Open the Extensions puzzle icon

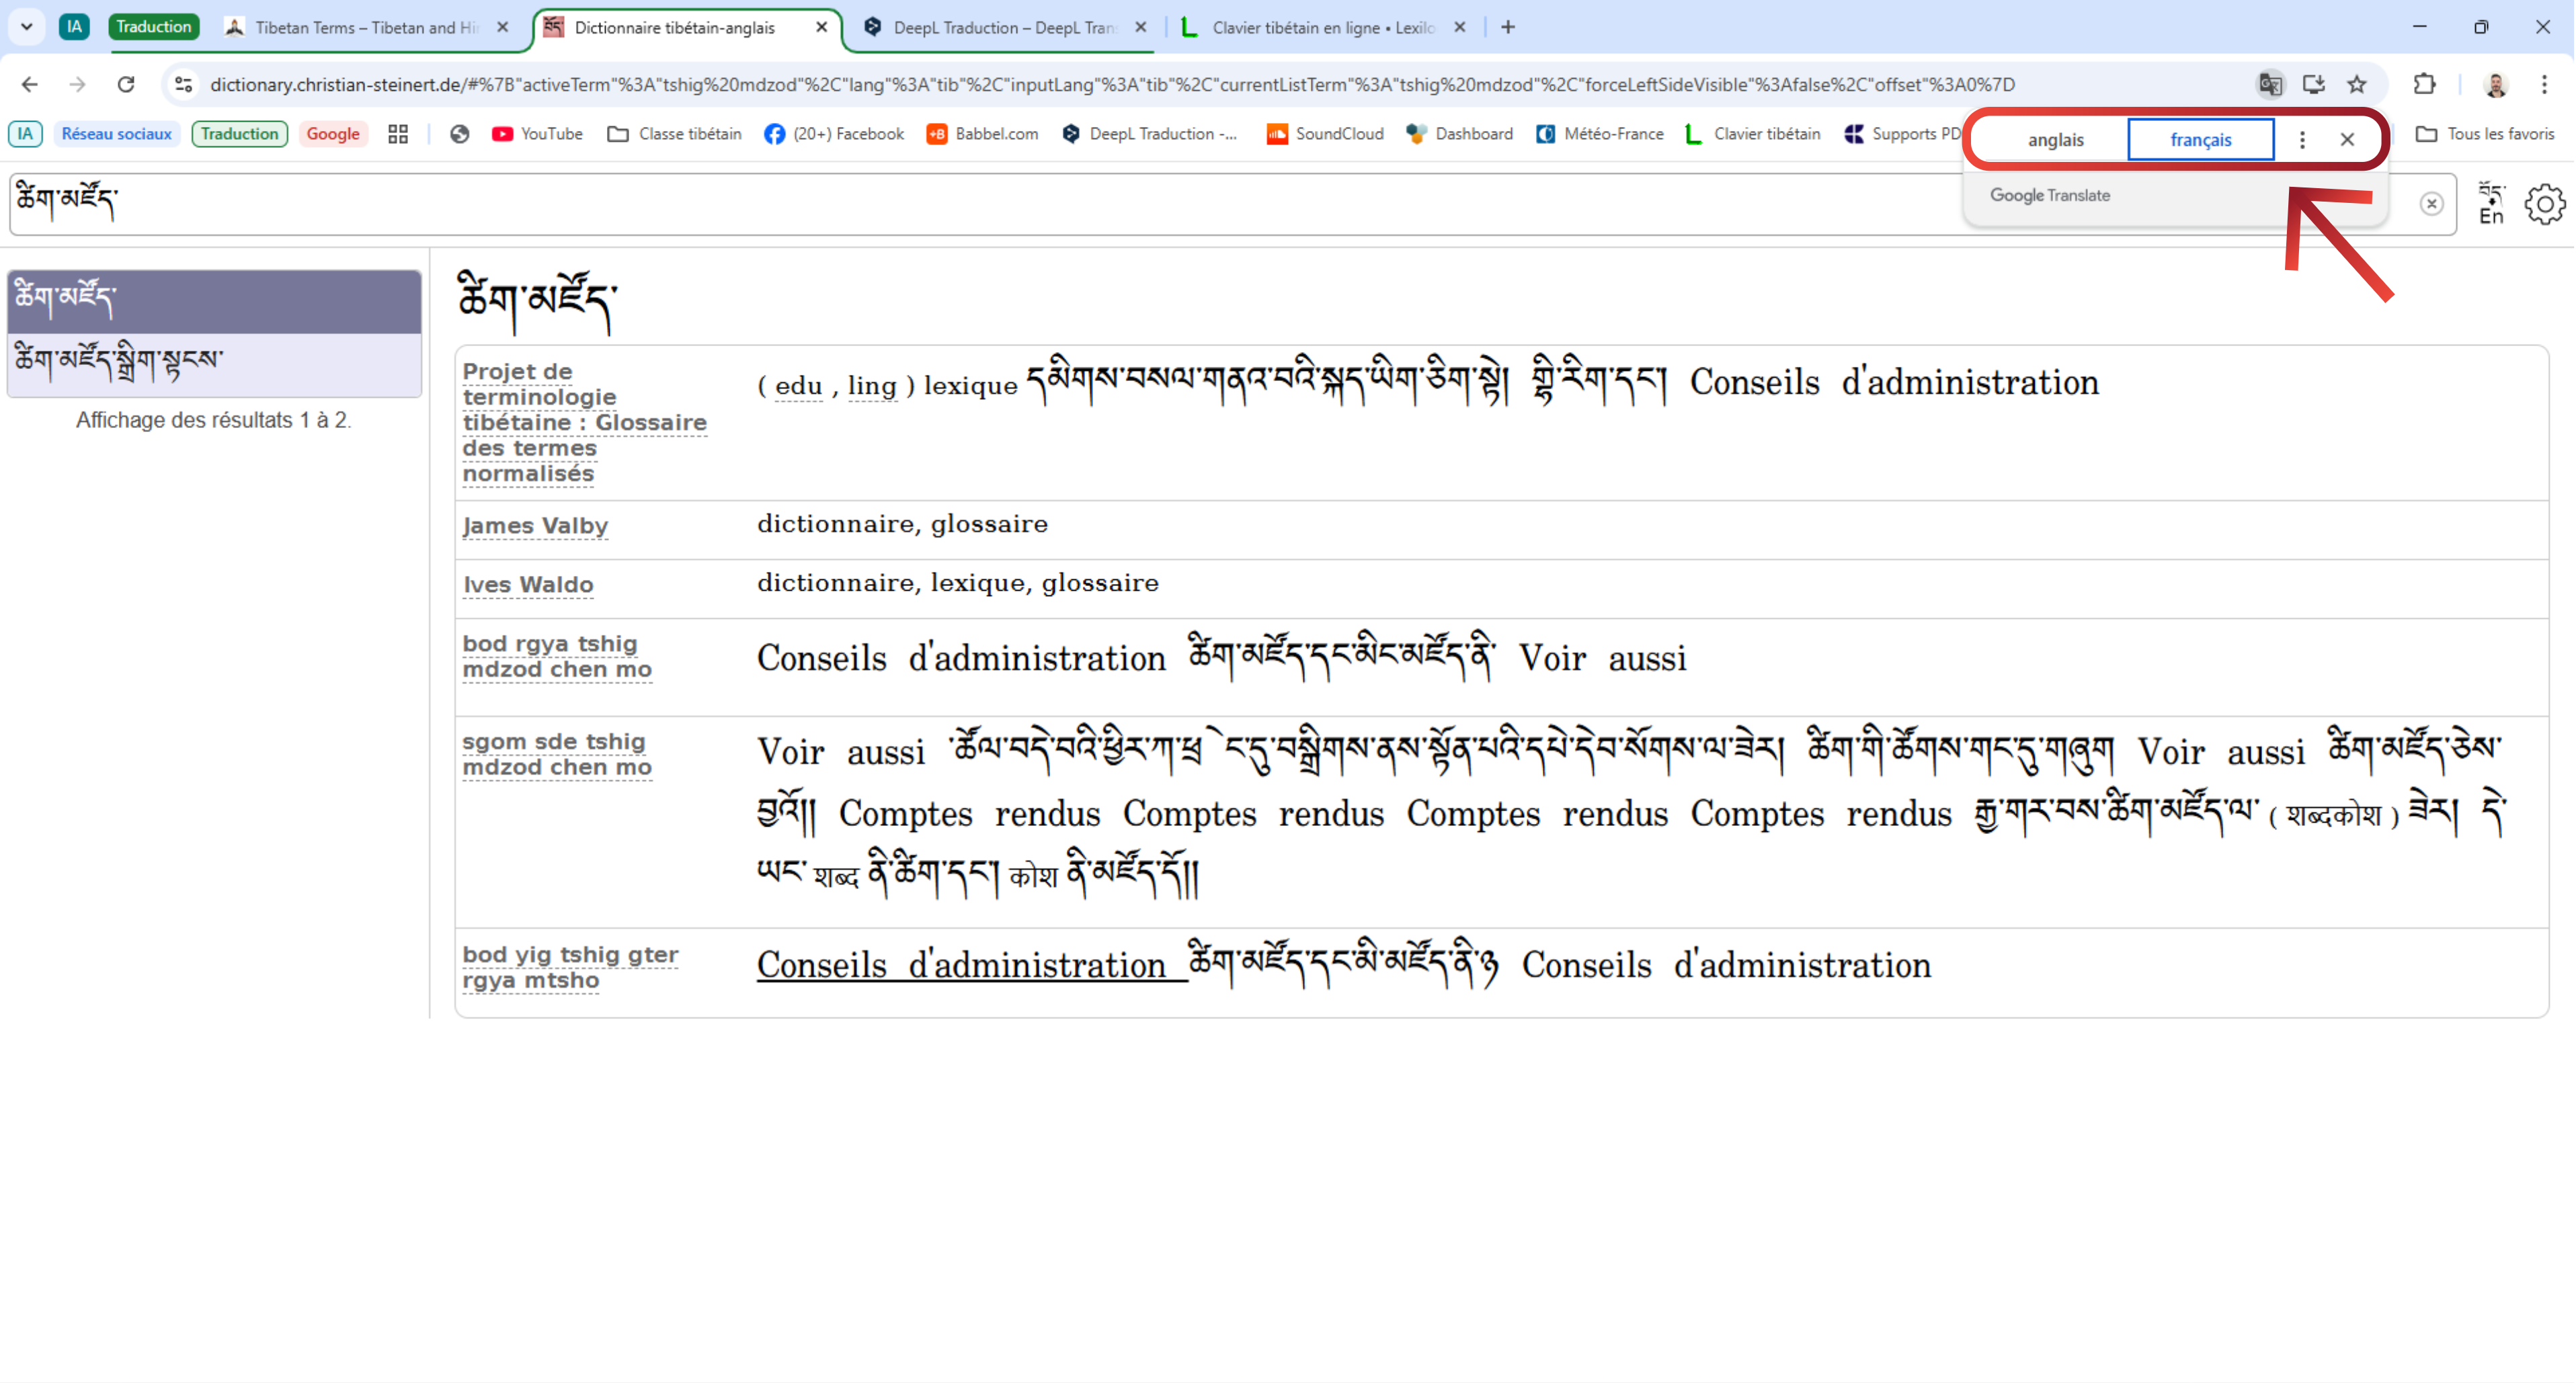click(x=2424, y=84)
